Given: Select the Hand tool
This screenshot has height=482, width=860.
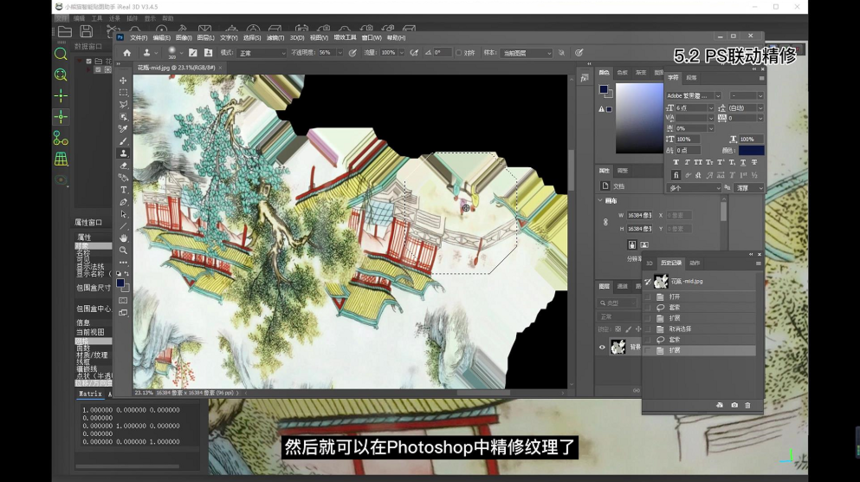Looking at the screenshot, I should 123,238.
